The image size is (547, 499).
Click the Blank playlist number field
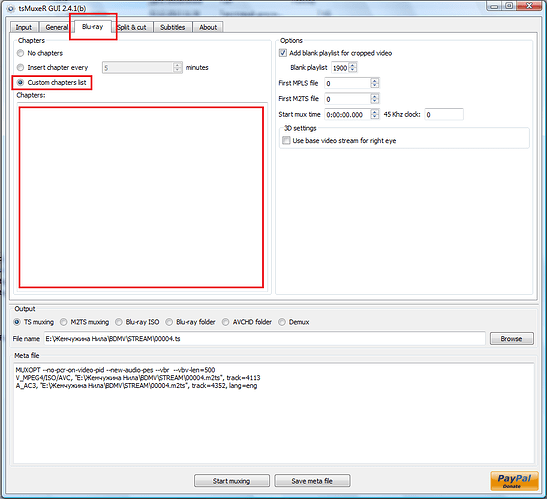[340, 68]
